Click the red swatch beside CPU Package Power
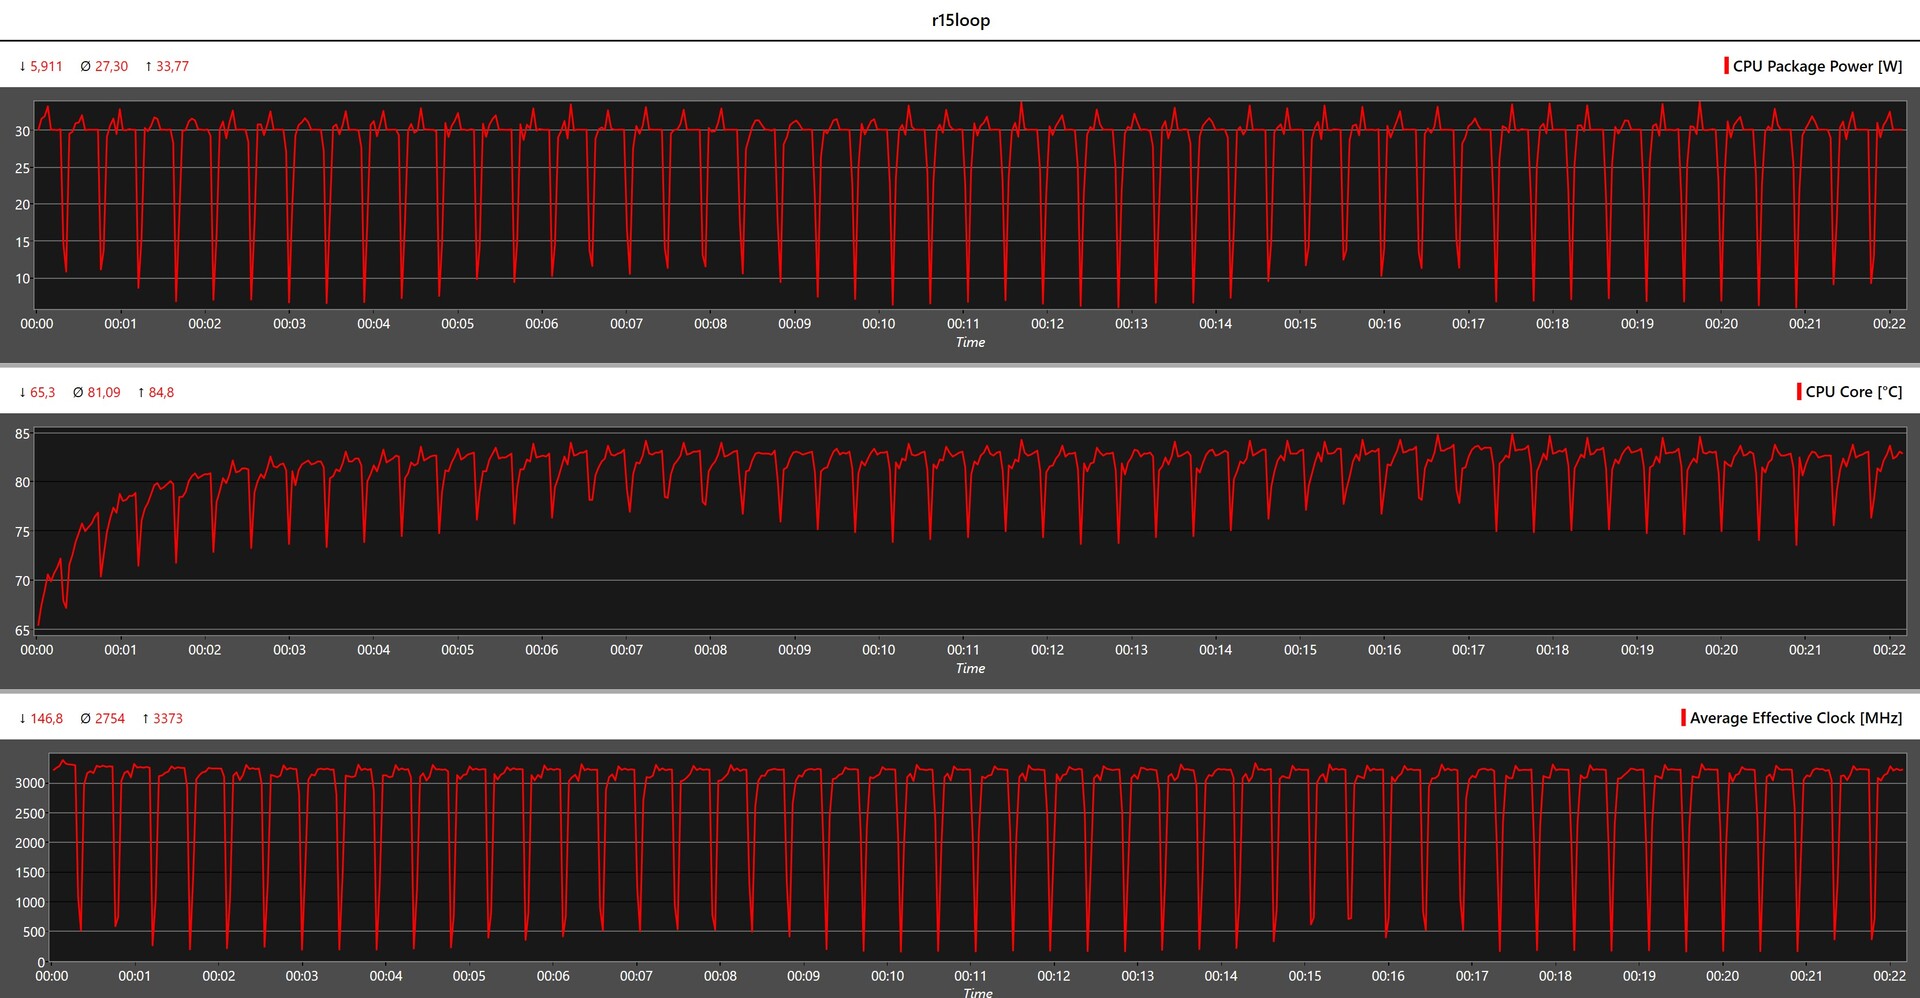The width and height of the screenshot is (1920, 998). pos(1726,66)
